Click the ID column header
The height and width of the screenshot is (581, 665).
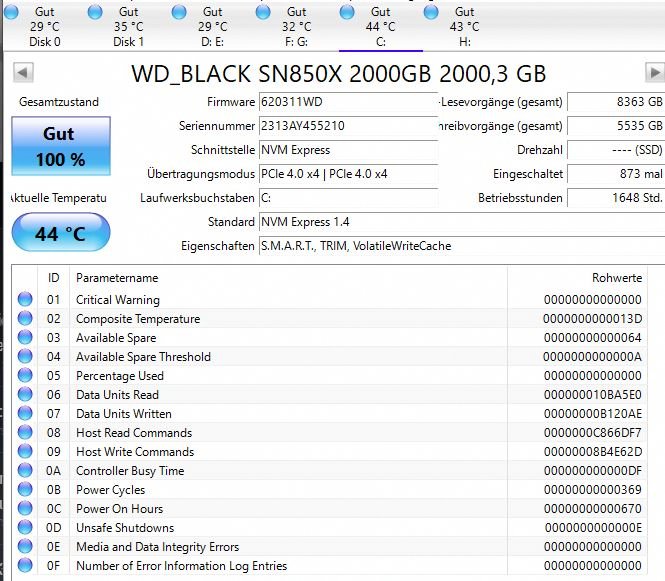click(53, 278)
